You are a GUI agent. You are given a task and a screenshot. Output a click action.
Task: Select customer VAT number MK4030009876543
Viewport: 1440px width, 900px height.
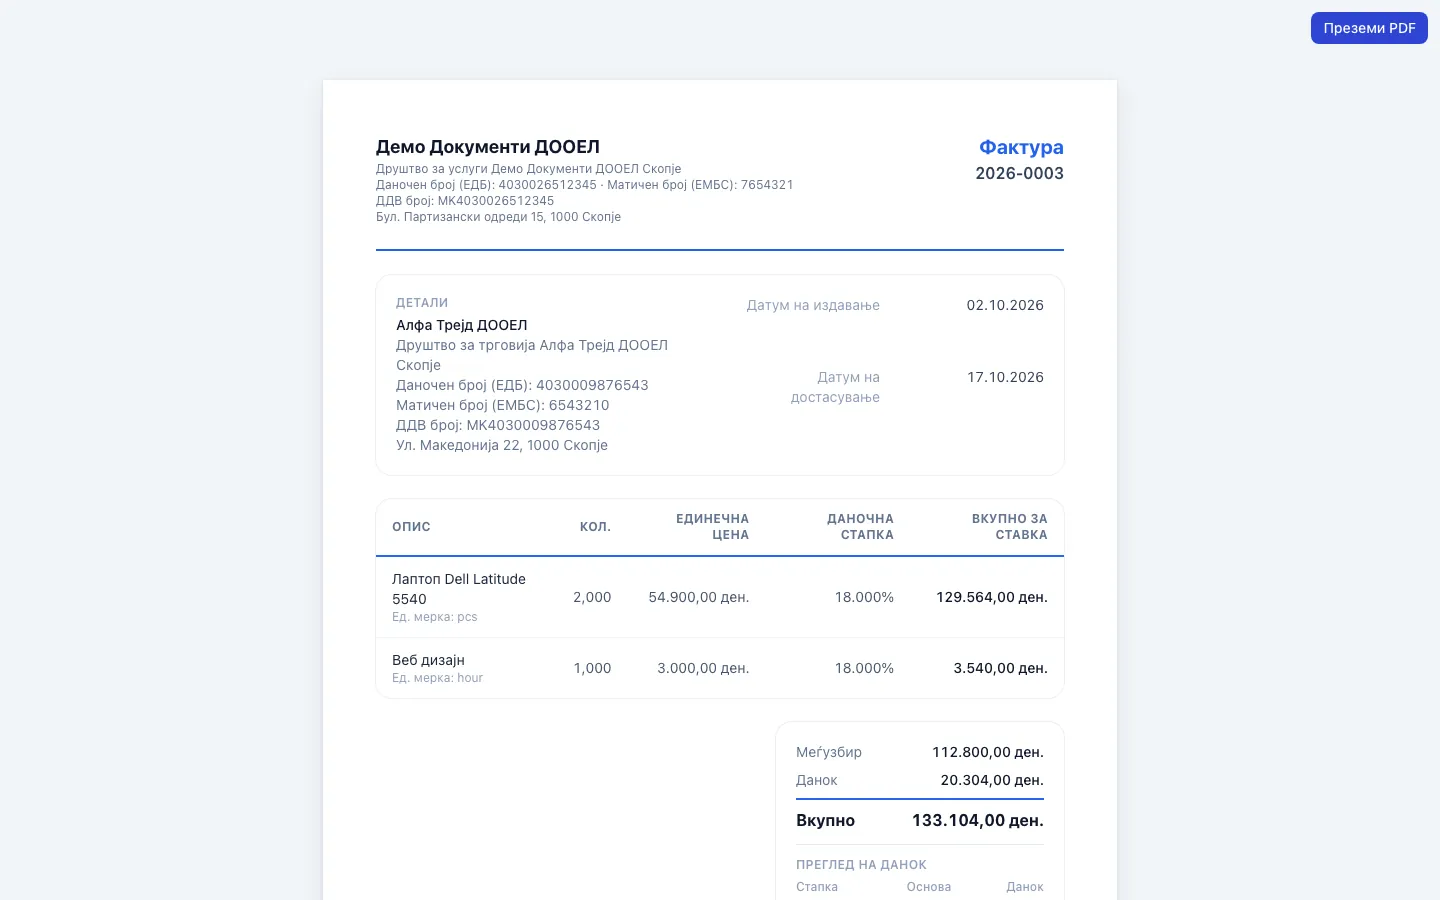click(x=498, y=425)
